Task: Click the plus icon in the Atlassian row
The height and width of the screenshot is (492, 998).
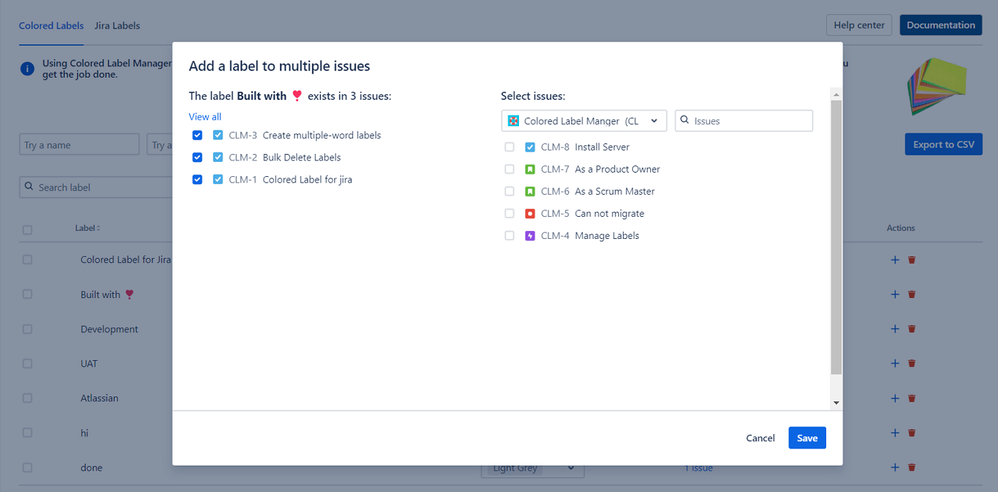Action: [894, 398]
